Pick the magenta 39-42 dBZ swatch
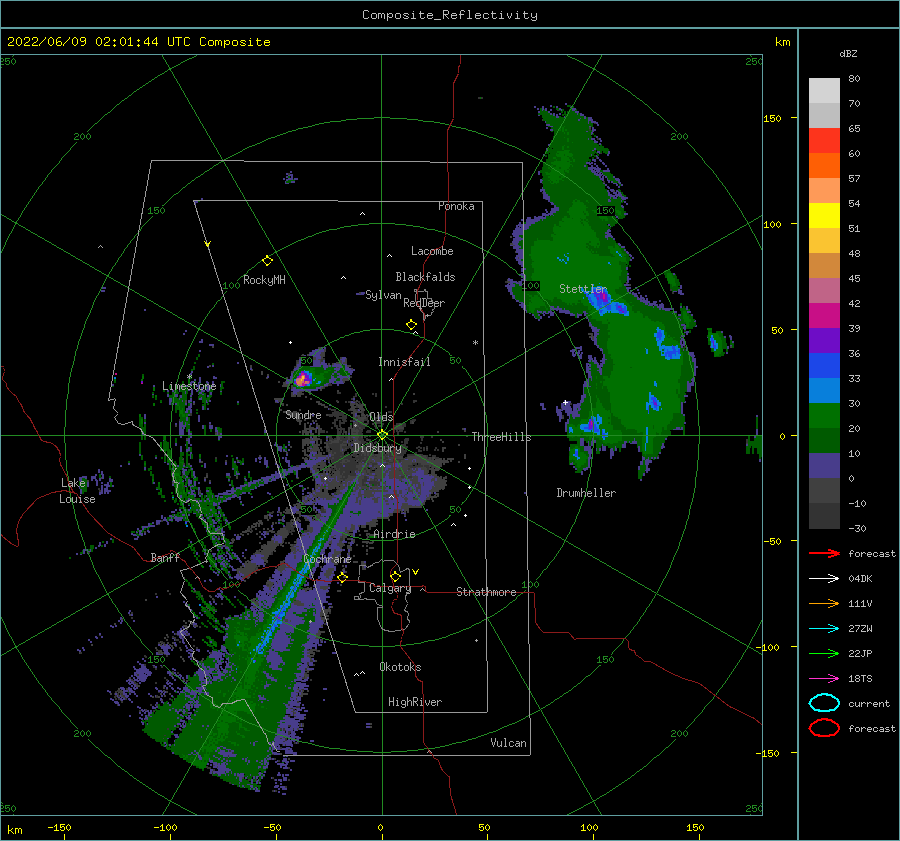Viewport: 900px width, 841px height. (824, 315)
